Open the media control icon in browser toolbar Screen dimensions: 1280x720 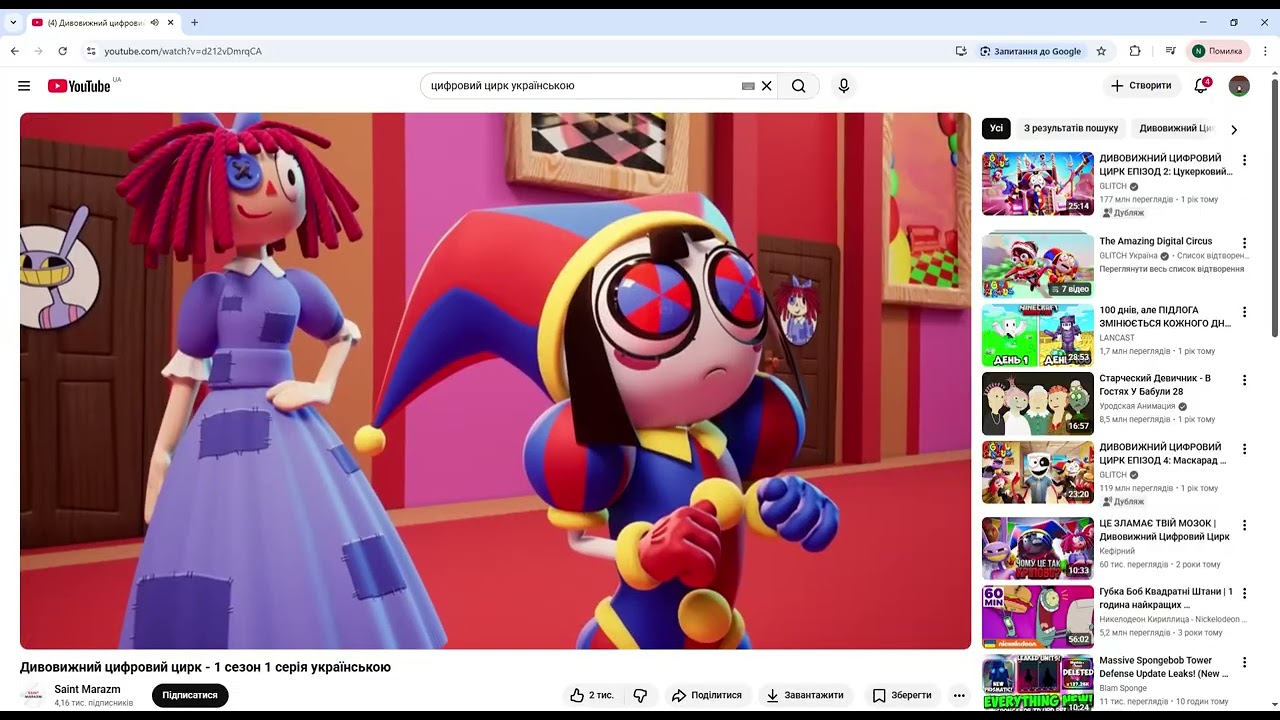point(1170,51)
